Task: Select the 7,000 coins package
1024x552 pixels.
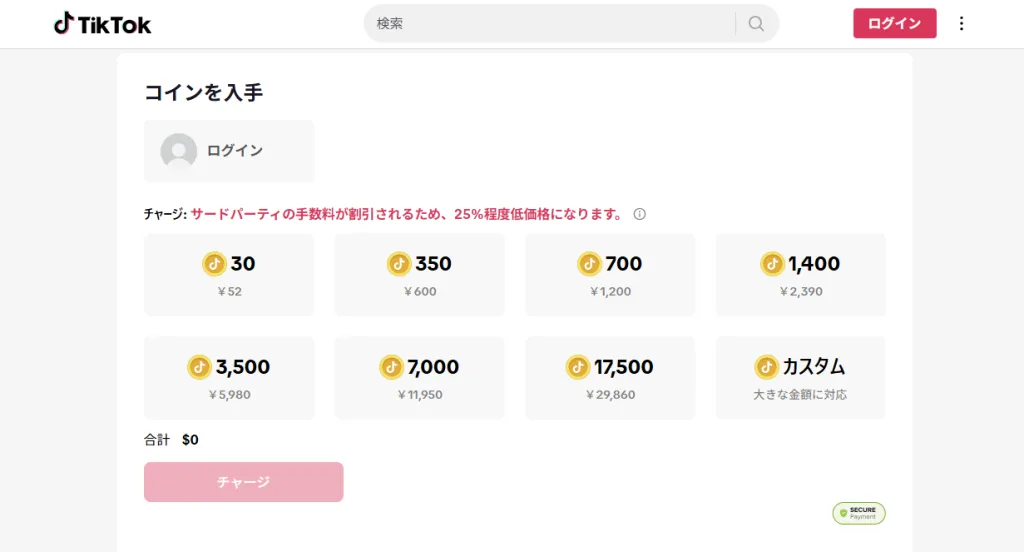Action: [419, 378]
